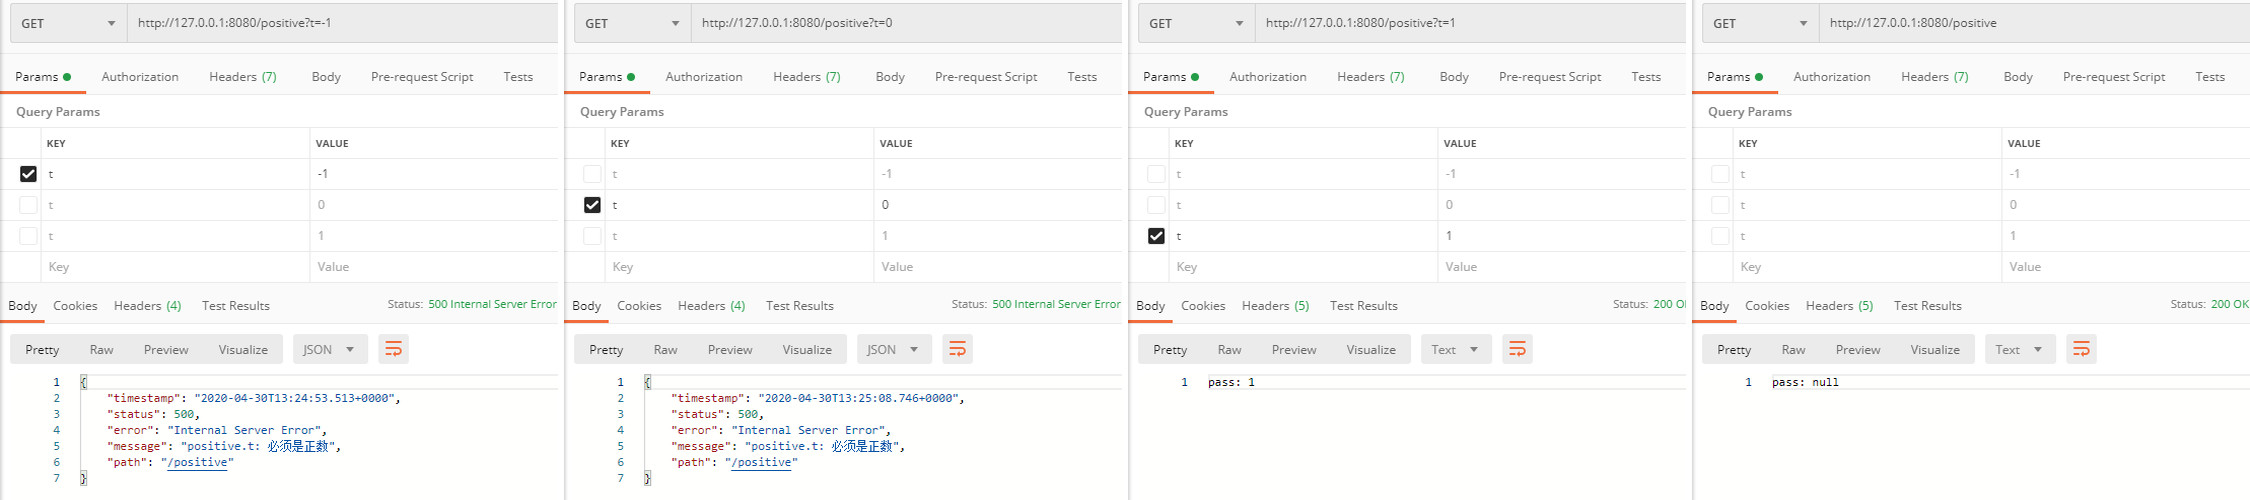2250x500 pixels.
Task: Switch to Raw view in the 'pass: 1' response
Action: [x=1229, y=349]
